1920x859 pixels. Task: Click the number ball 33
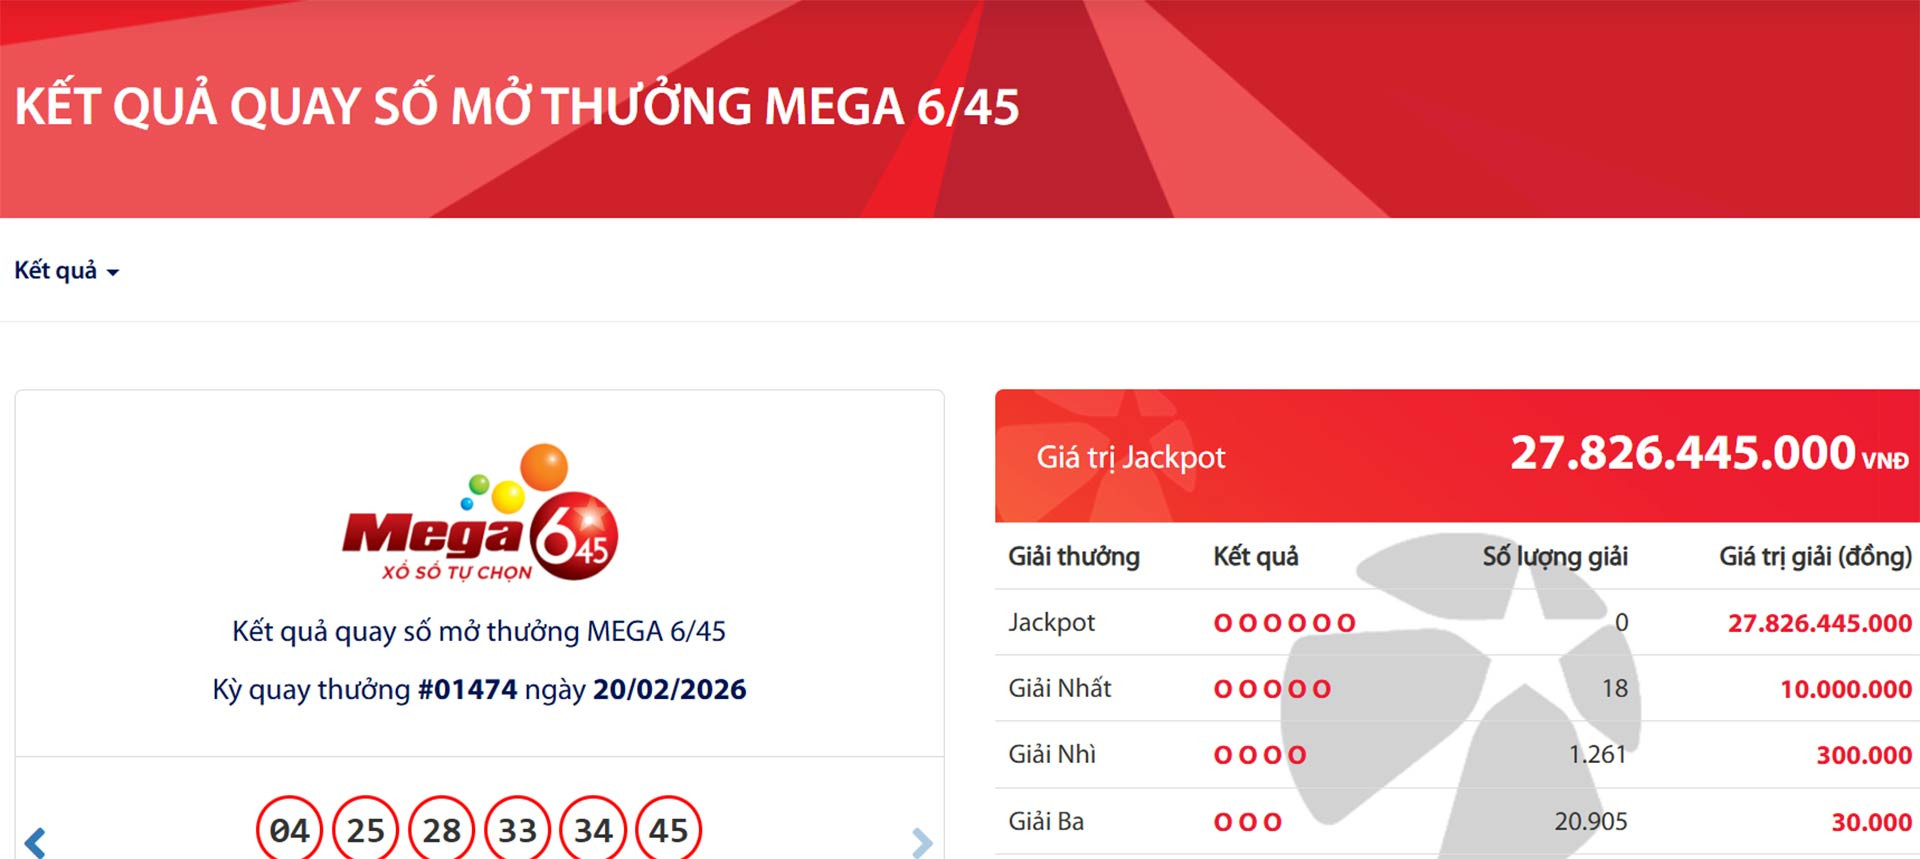coord(517,830)
